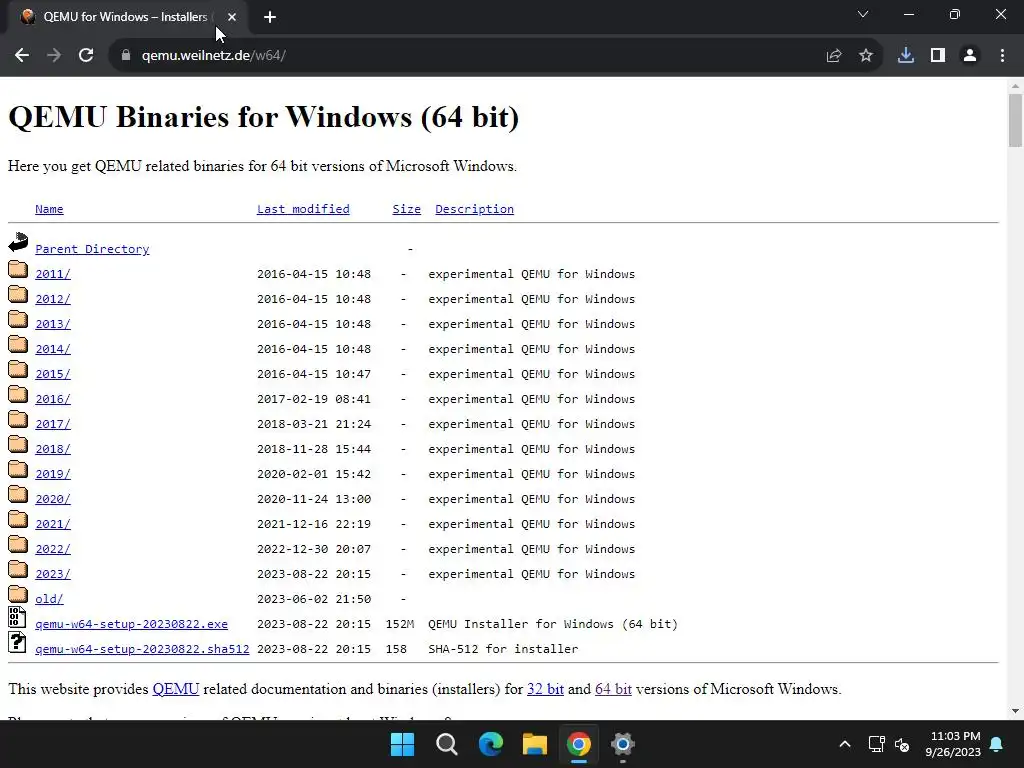
Task: Open the 2020/ folder link
Action: pyautogui.click(x=53, y=499)
